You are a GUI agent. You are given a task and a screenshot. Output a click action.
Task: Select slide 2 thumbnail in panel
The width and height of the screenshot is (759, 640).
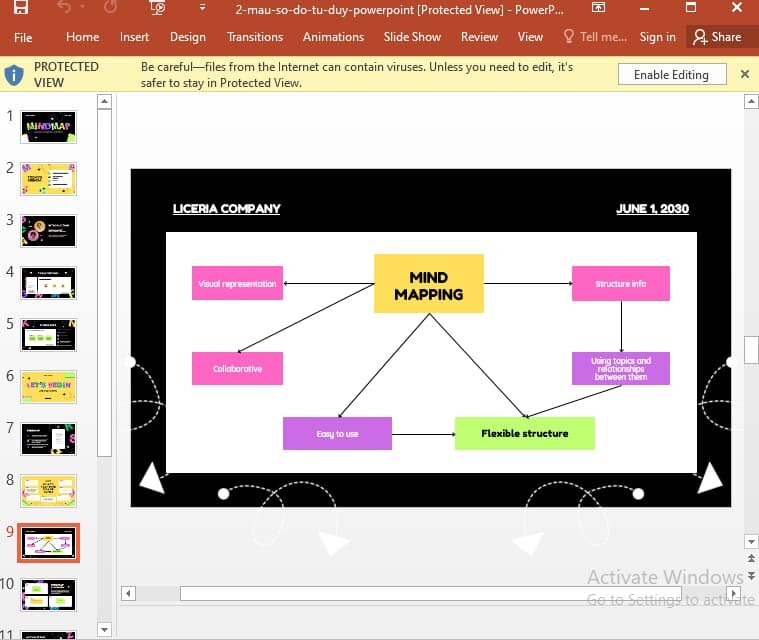[x=48, y=179]
